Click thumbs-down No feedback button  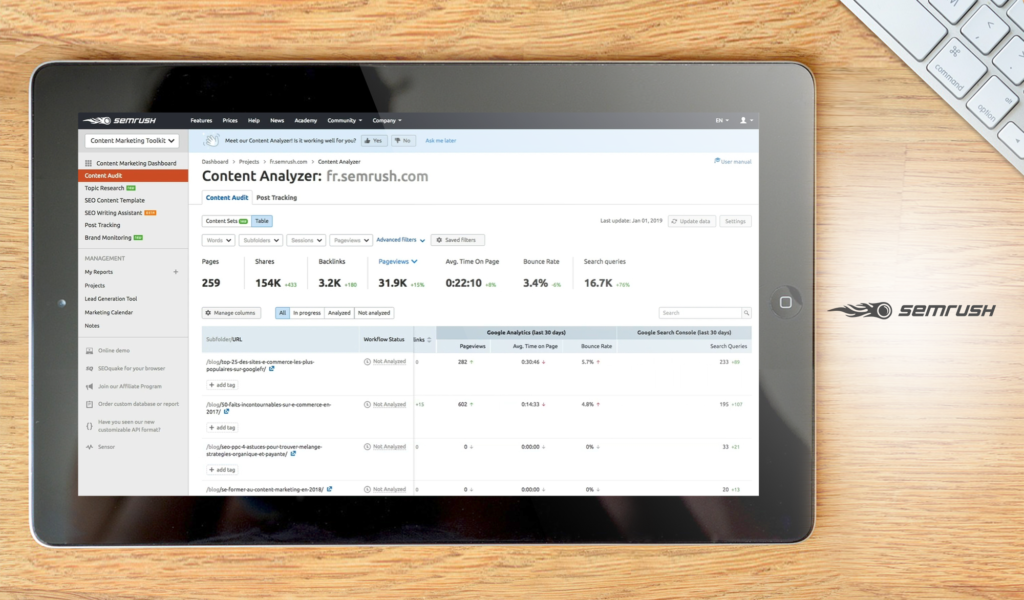coord(404,141)
